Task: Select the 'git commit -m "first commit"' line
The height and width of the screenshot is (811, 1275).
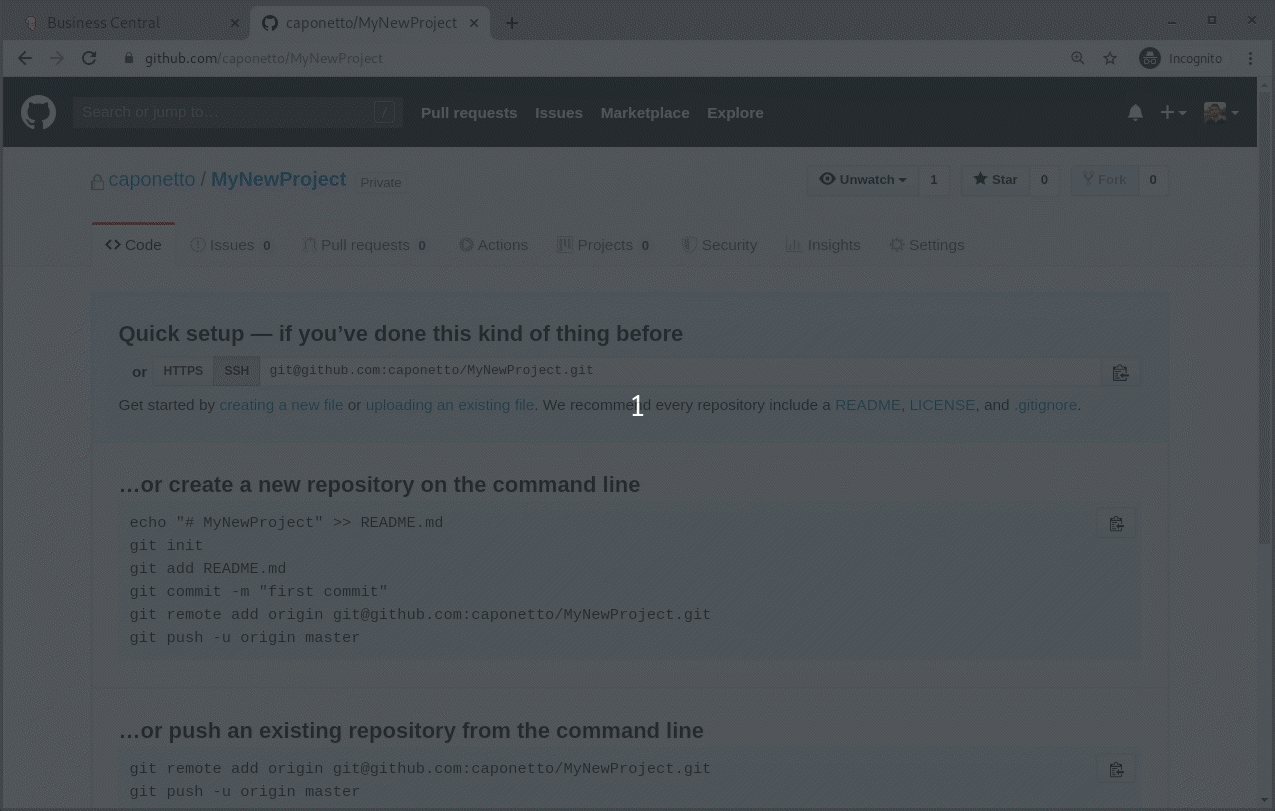Action: coord(258,592)
